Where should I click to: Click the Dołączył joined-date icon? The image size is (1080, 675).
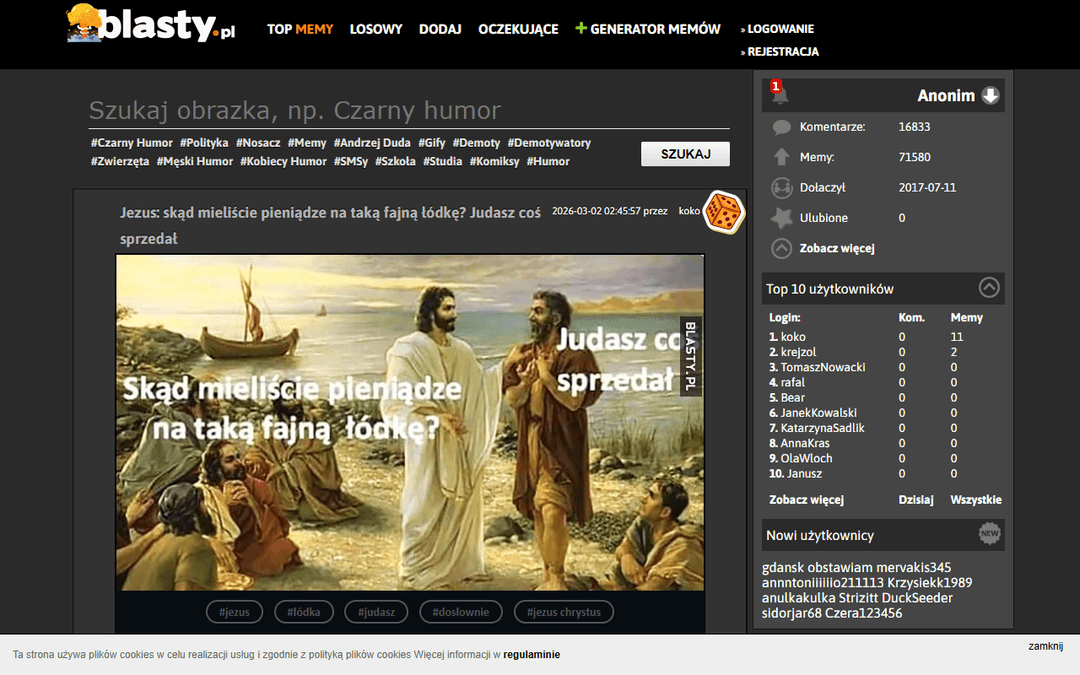pyautogui.click(x=782, y=187)
